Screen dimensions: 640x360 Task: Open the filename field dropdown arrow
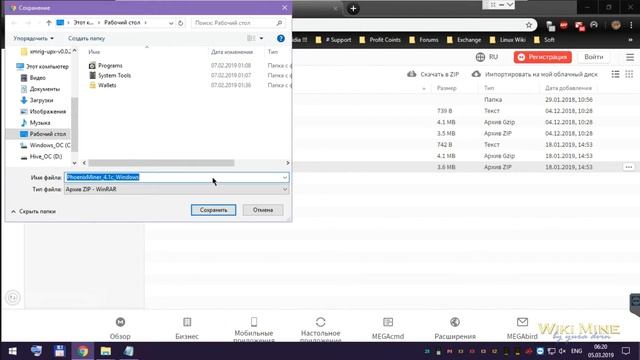[285, 177]
